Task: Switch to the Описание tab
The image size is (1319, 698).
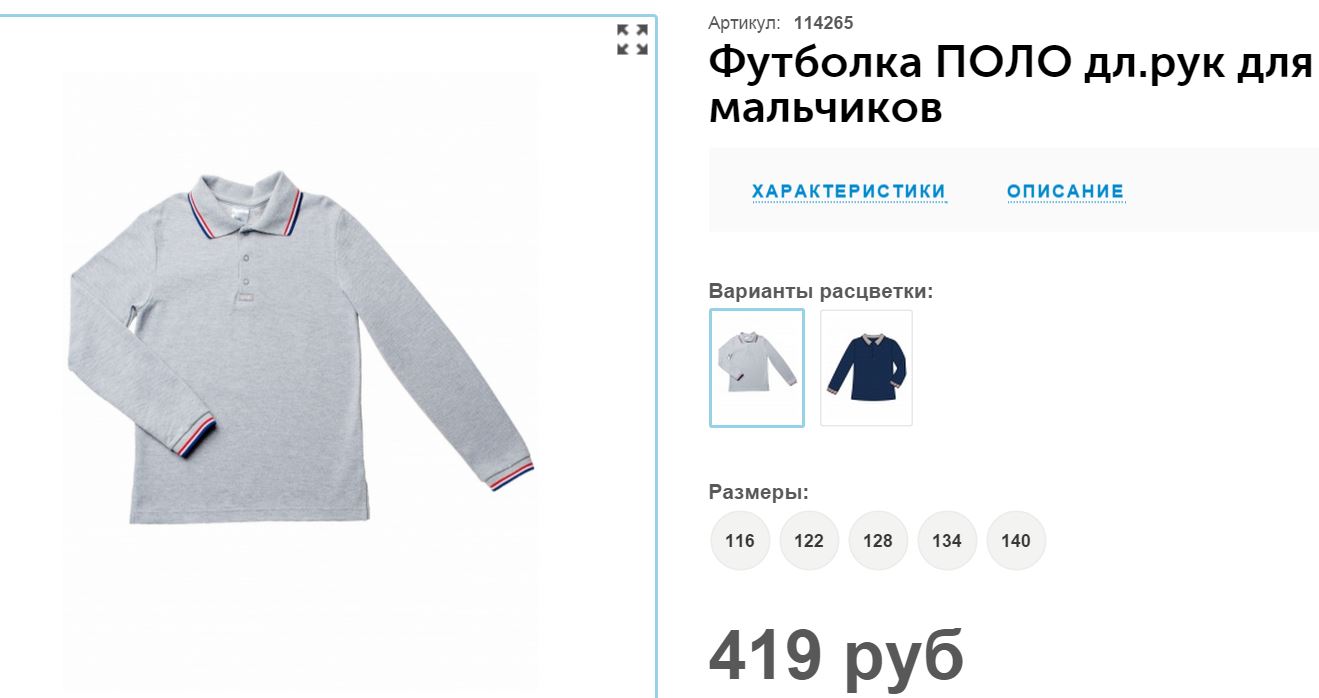Action: [1066, 191]
